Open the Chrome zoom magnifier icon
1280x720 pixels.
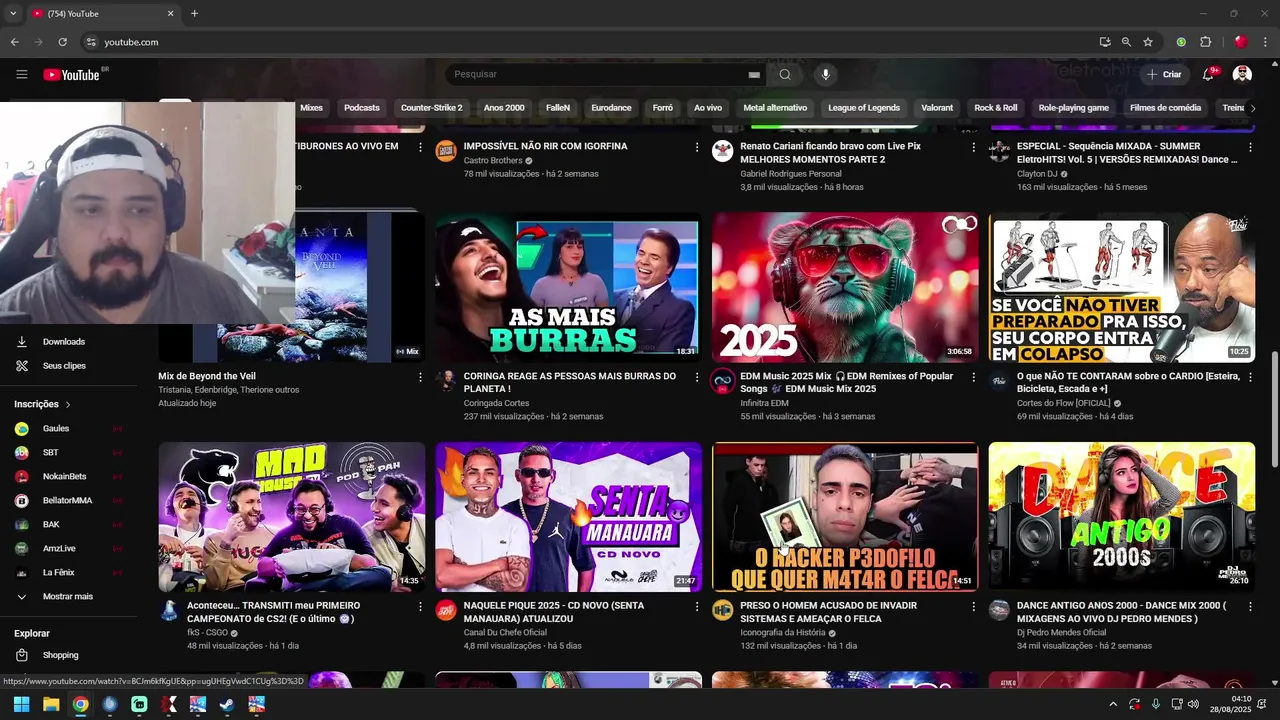(x=1126, y=42)
